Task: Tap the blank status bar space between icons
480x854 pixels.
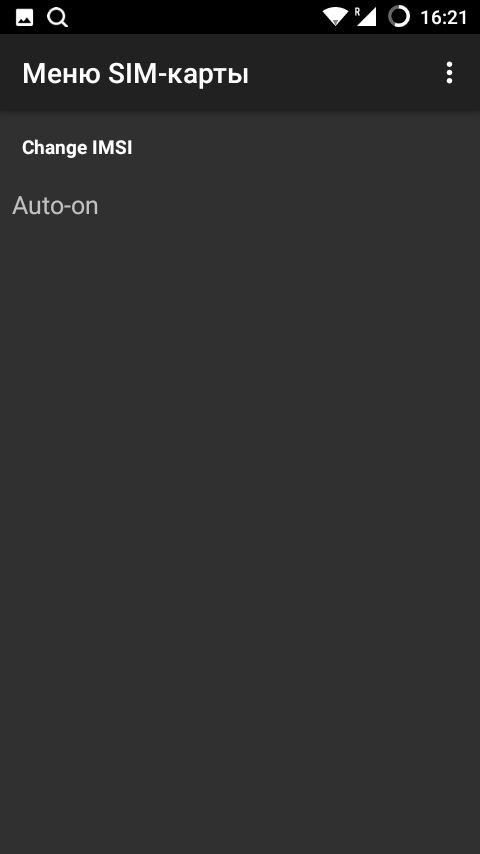Action: pyautogui.click(x=195, y=17)
